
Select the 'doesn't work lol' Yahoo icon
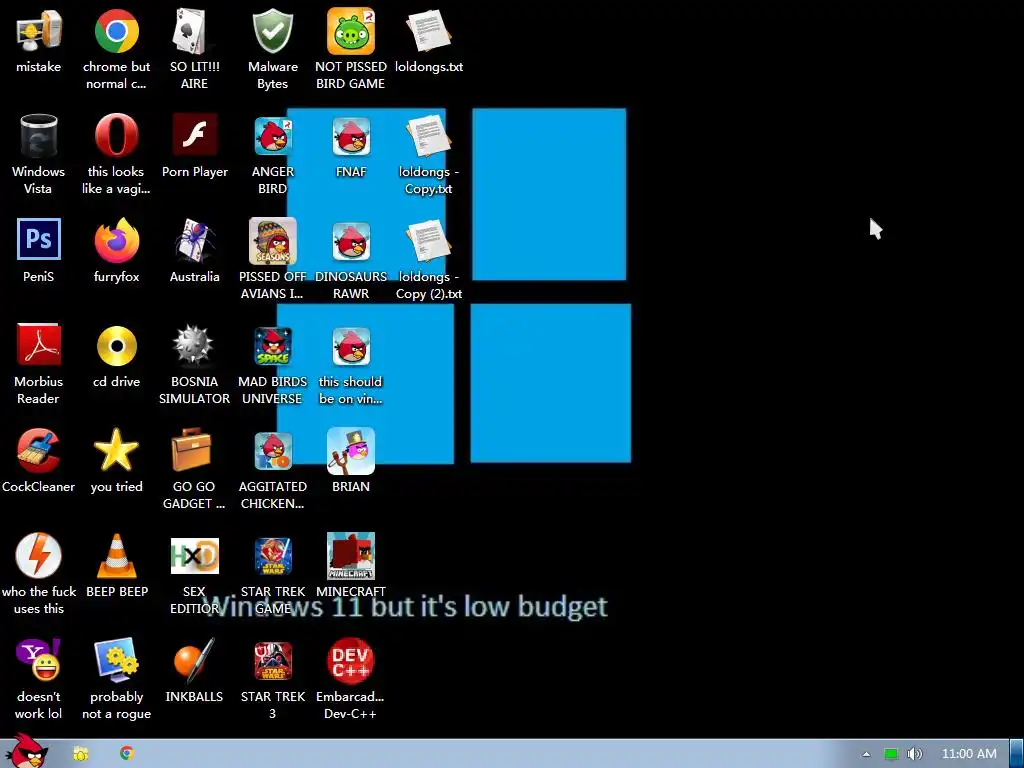pos(39,660)
